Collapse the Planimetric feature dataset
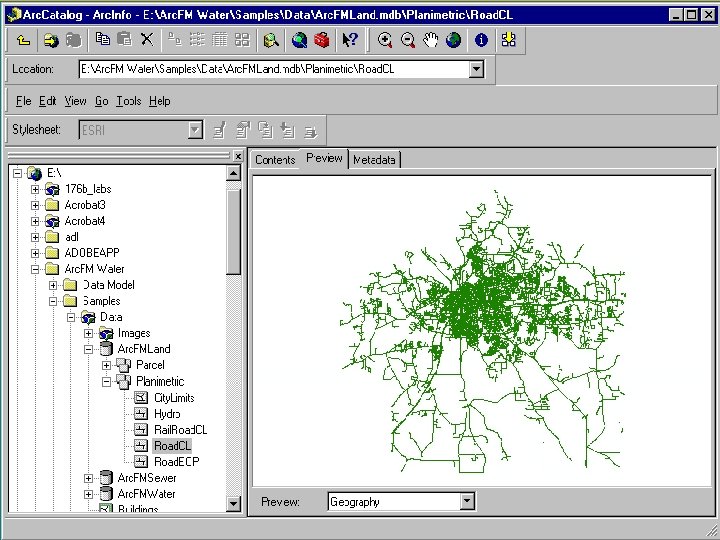 [106, 382]
